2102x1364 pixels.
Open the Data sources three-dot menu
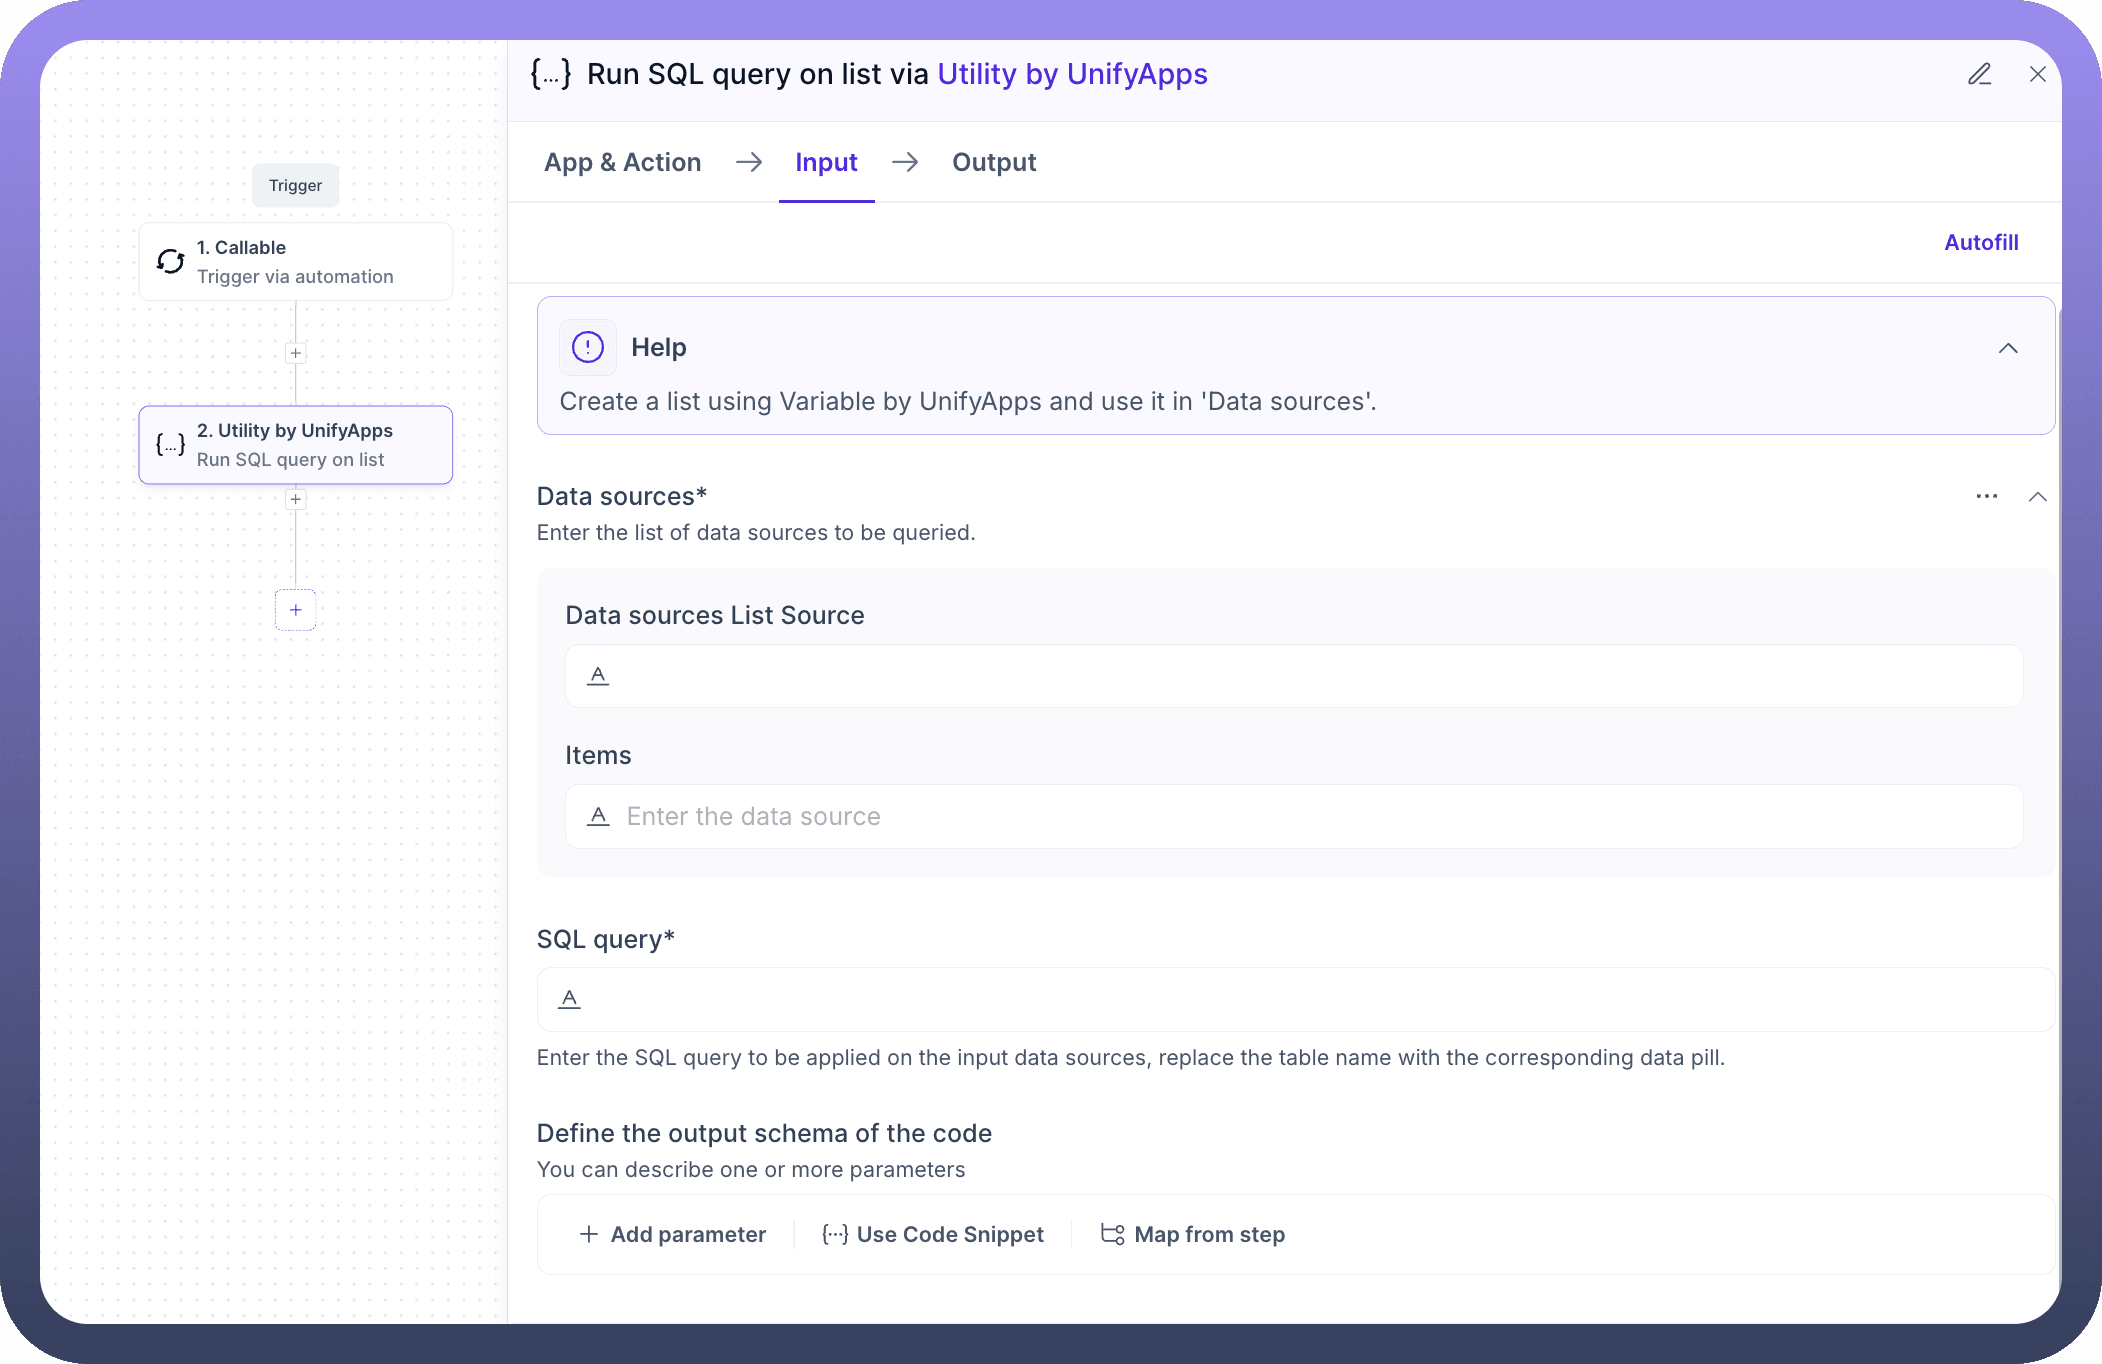[x=1986, y=496]
